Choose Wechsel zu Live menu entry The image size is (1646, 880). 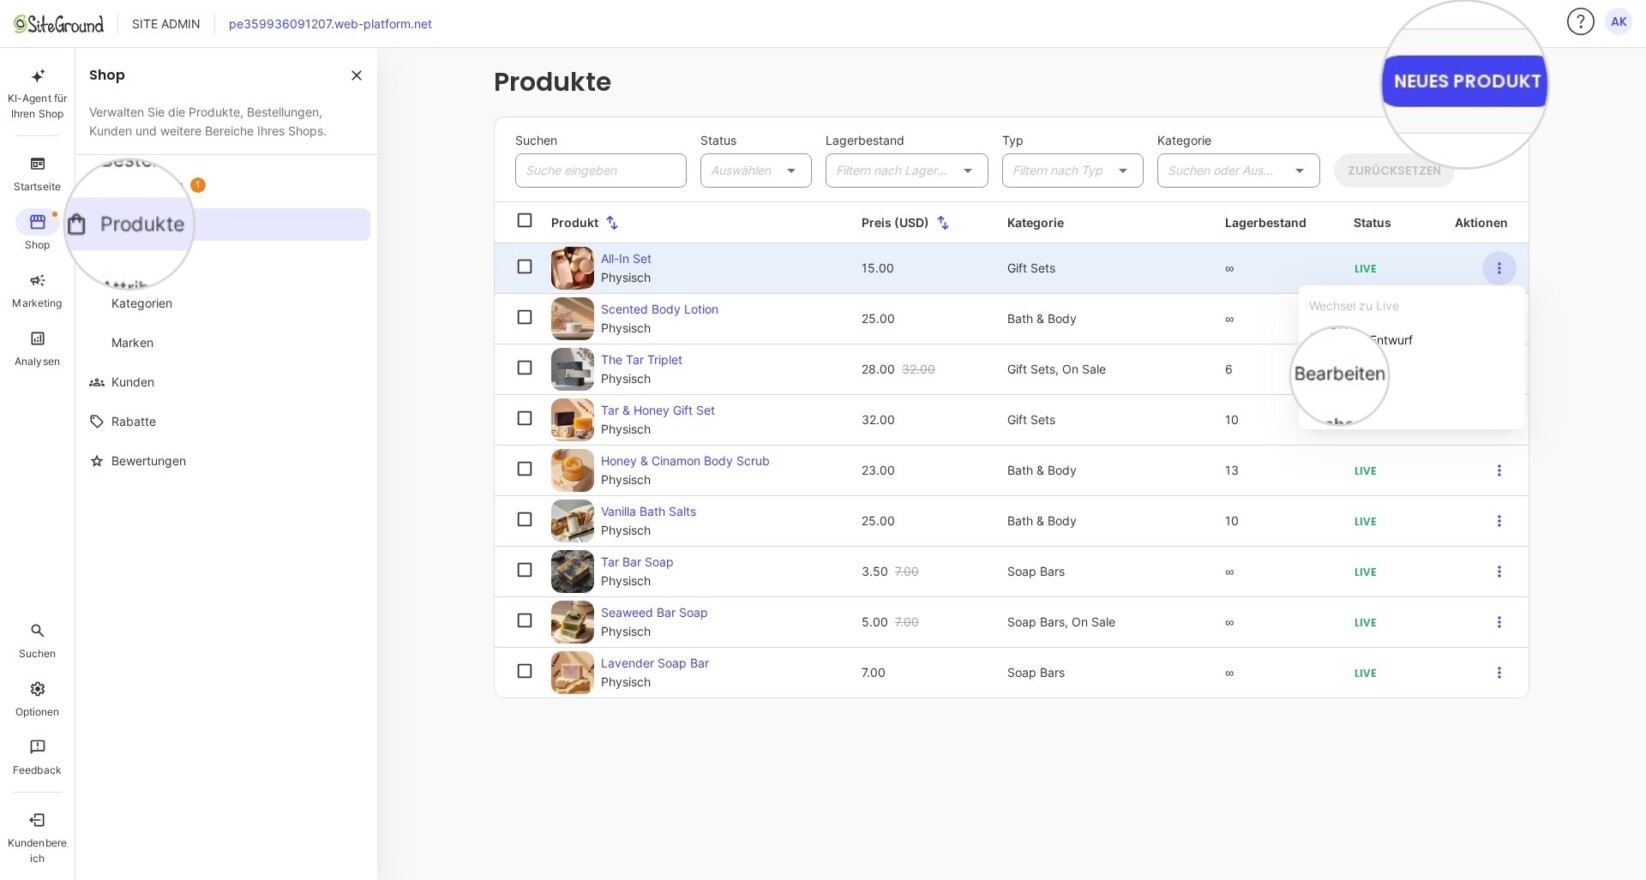point(1354,306)
